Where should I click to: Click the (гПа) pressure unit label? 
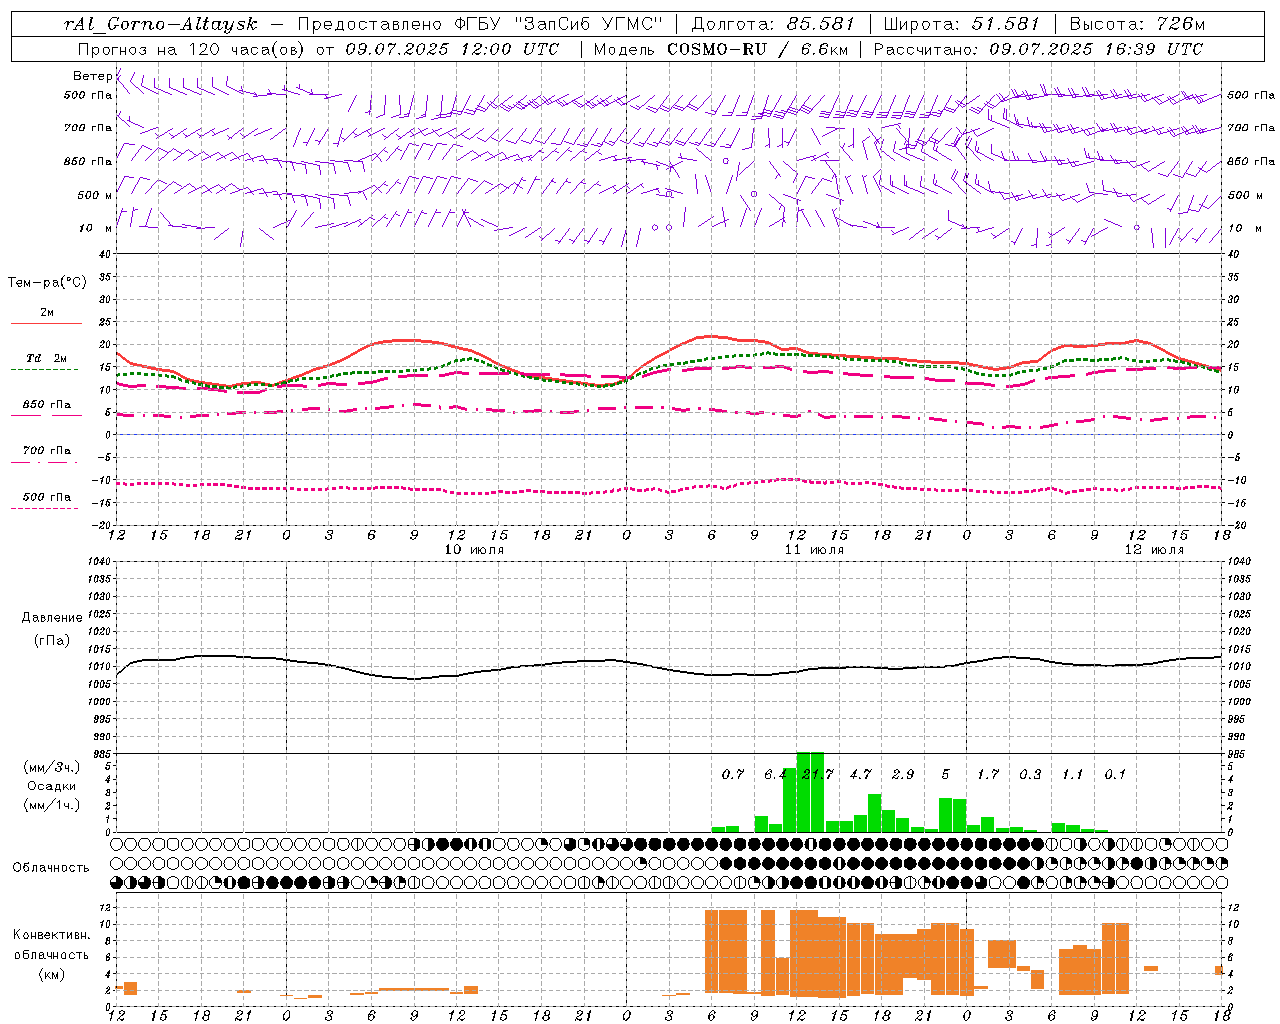[50, 641]
